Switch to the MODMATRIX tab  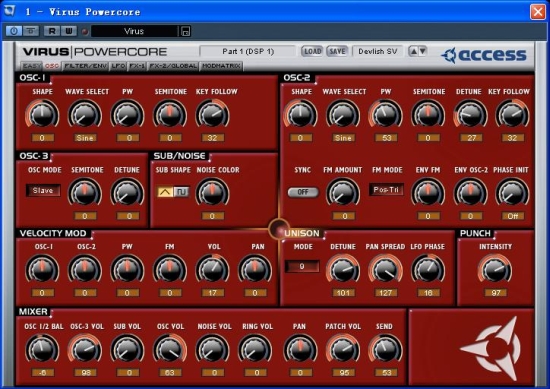click(x=221, y=66)
